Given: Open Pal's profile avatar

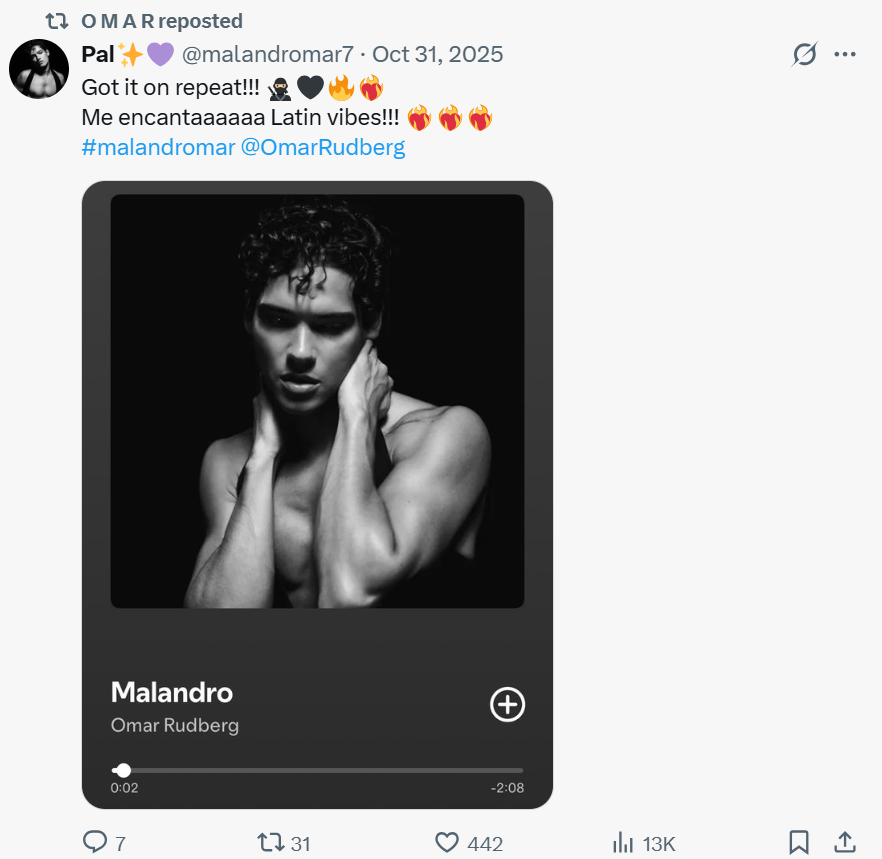Looking at the screenshot, I should coord(38,70).
